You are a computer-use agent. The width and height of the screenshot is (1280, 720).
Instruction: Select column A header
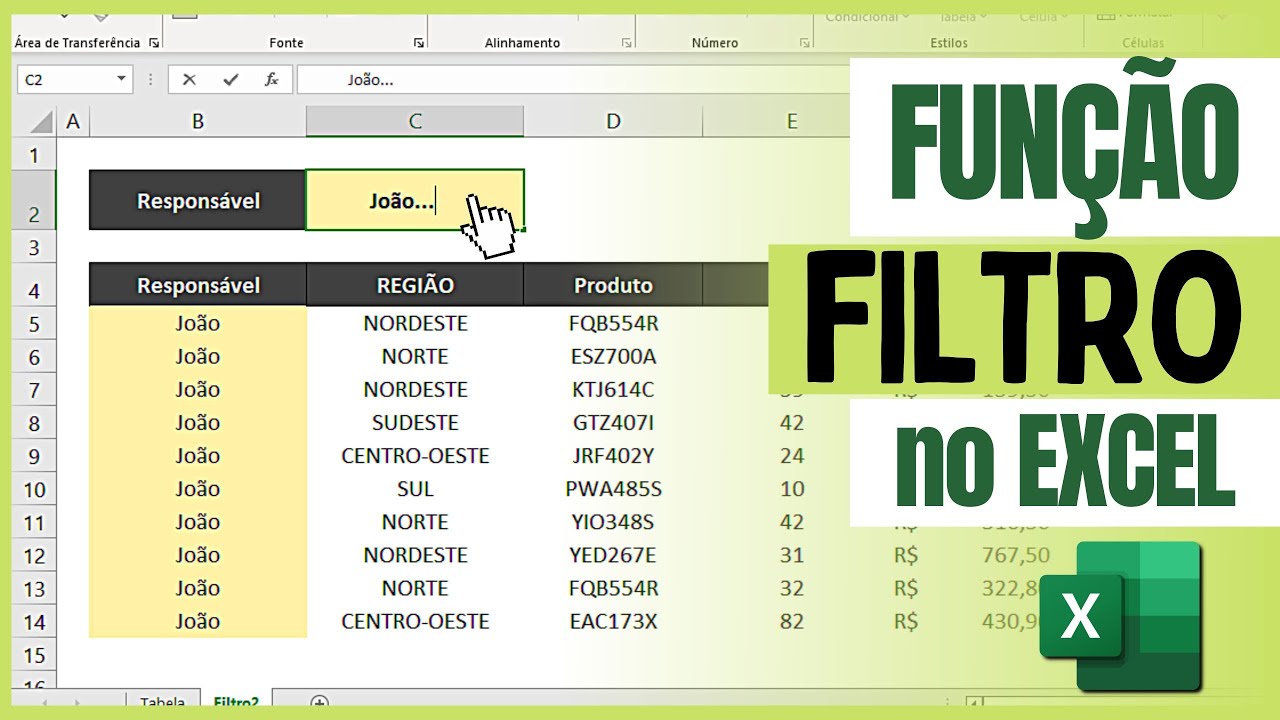point(72,121)
